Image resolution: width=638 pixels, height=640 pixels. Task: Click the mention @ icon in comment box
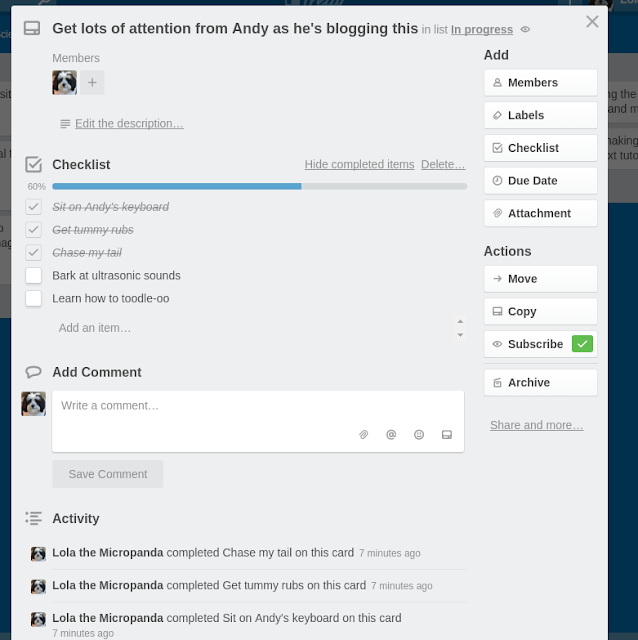(x=391, y=435)
